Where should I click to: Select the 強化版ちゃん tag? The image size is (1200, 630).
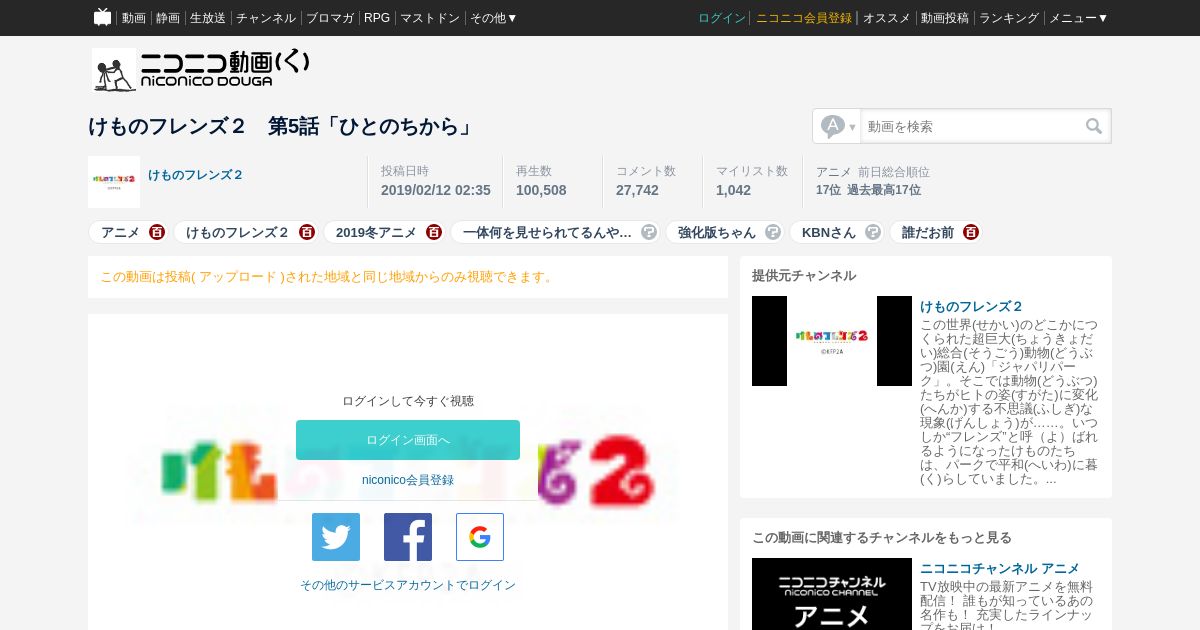click(717, 232)
